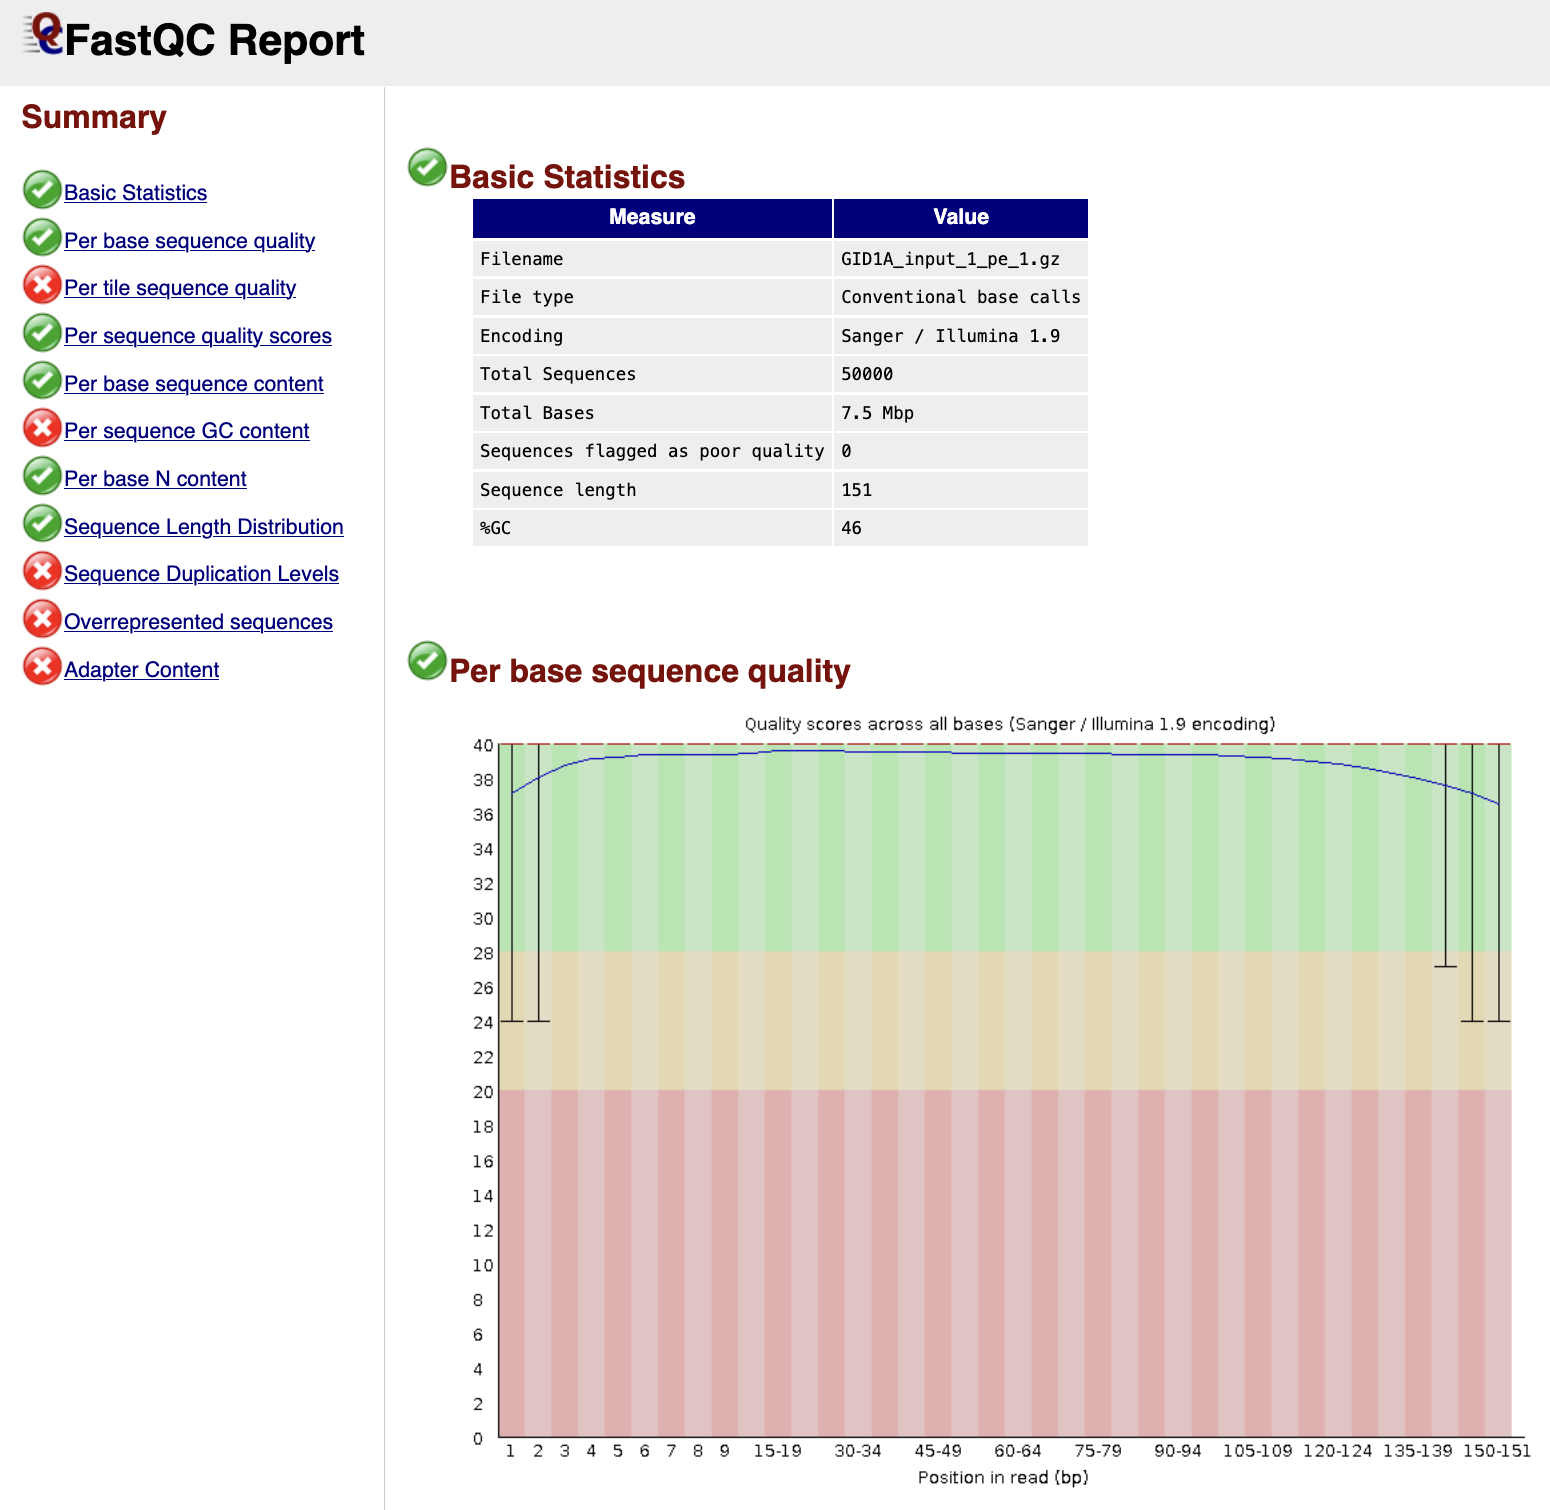Viewport: 1550px width, 1510px height.
Task: Select 'Sanger / Illumina 1.9' encoding value
Action: click(x=950, y=336)
